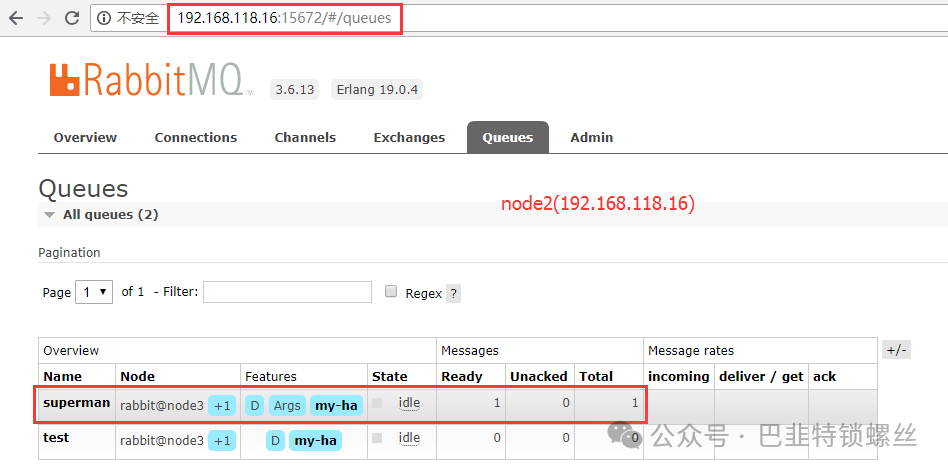Switch to the Channels tab
Viewport: 948px width, 474px height.
(x=305, y=137)
